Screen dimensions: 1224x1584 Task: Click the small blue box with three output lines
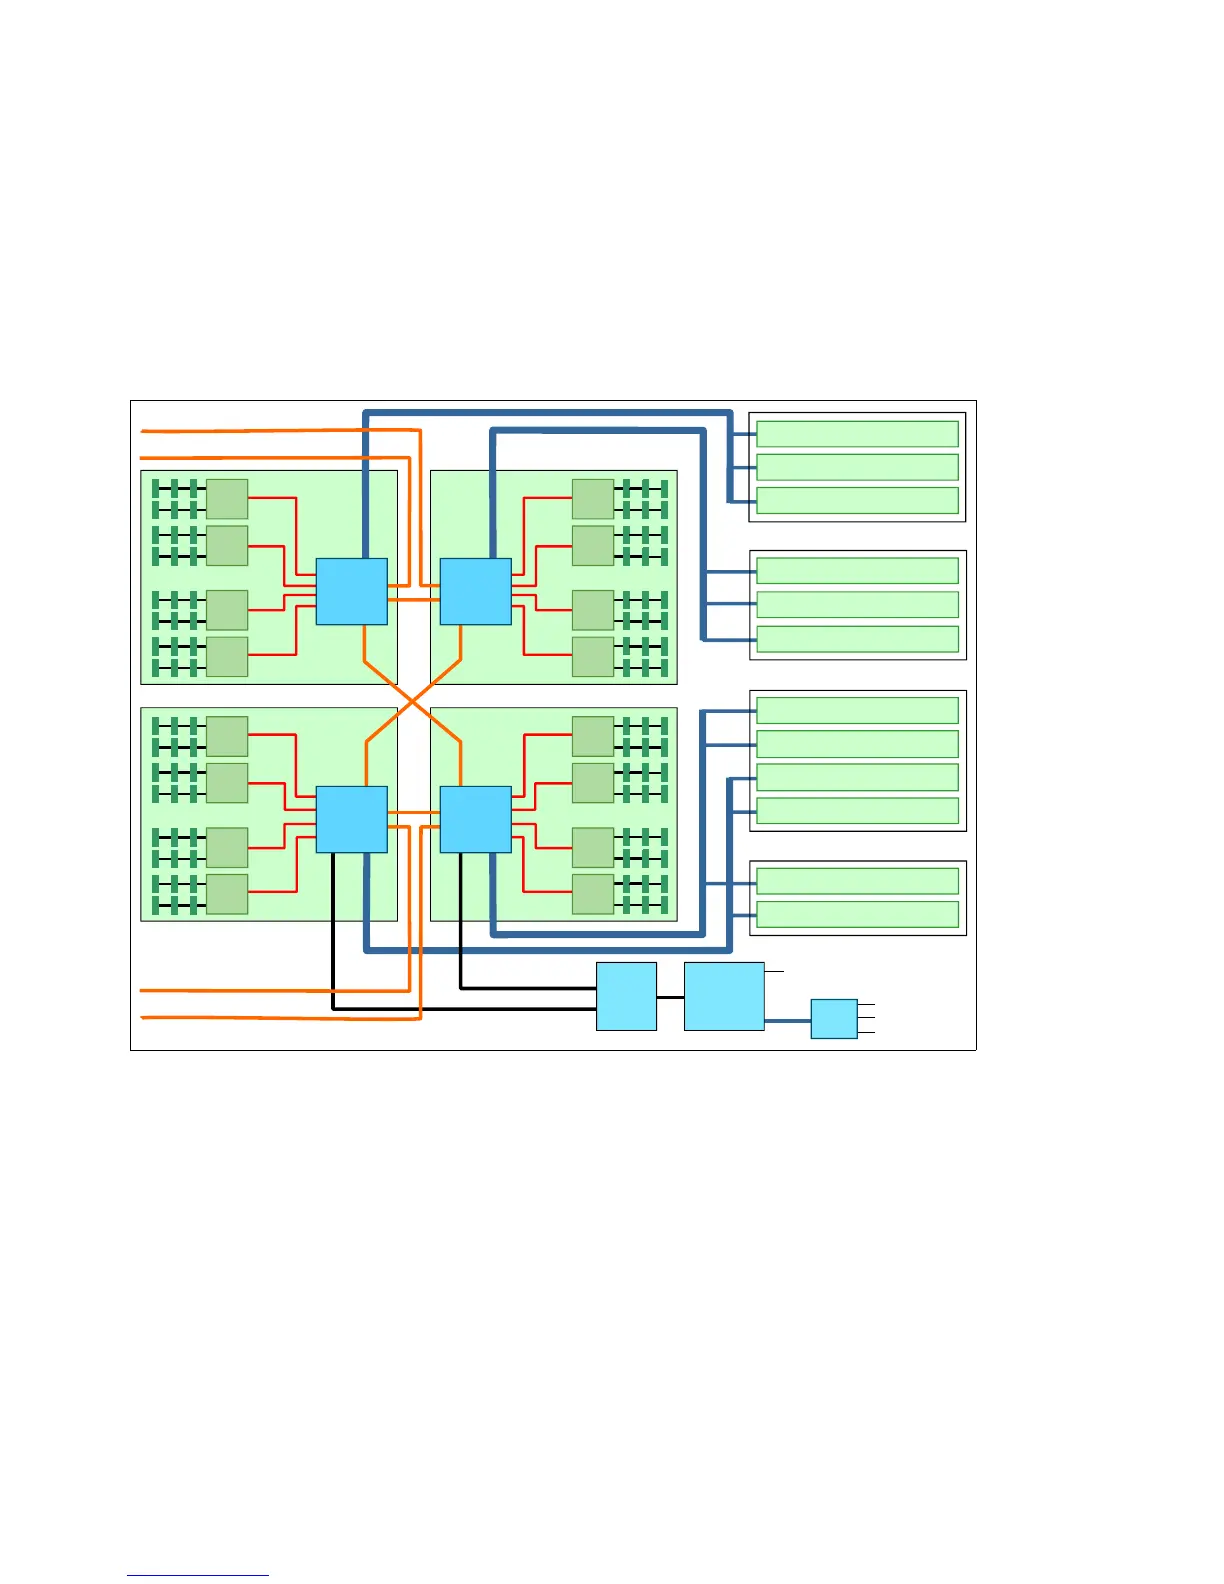(x=834, y=1018)
